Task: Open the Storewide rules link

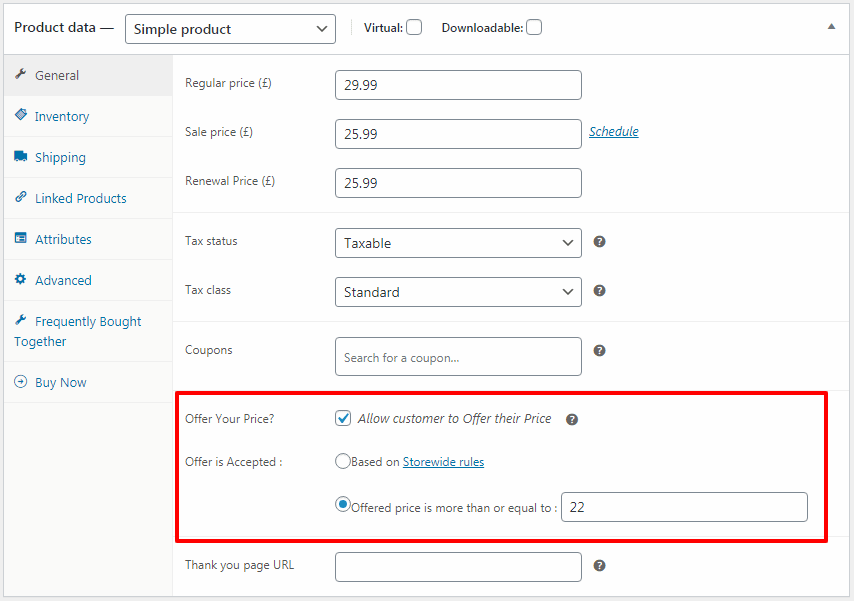Action: (443, 462)
